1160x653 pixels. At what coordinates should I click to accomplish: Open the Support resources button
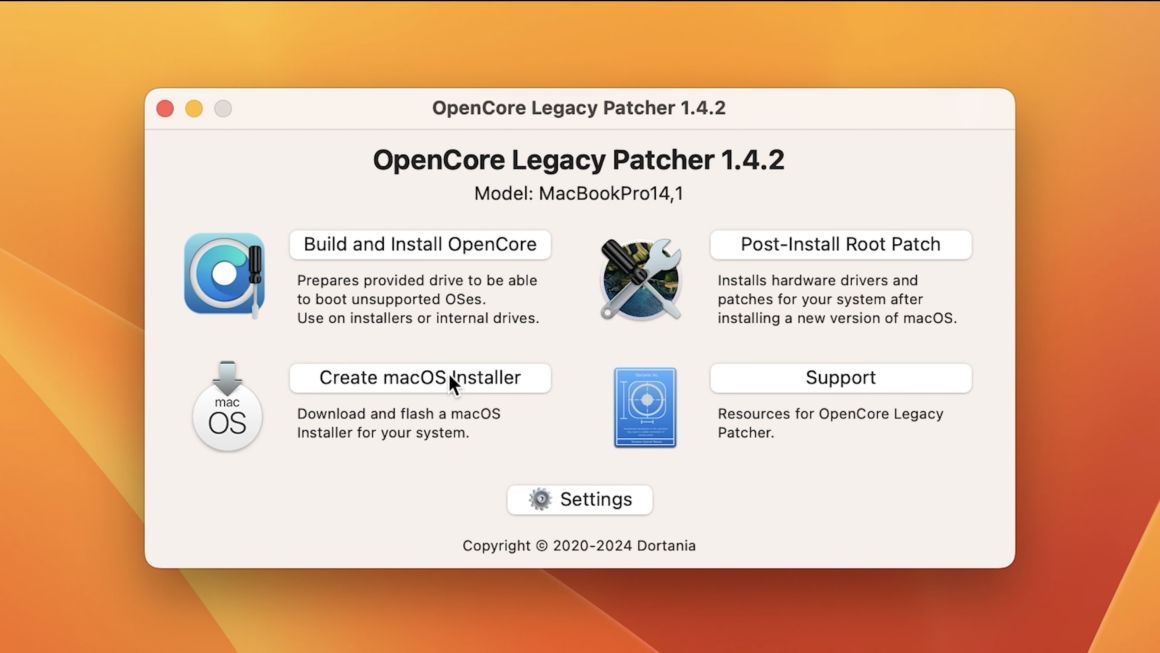(x=840, y=378)
